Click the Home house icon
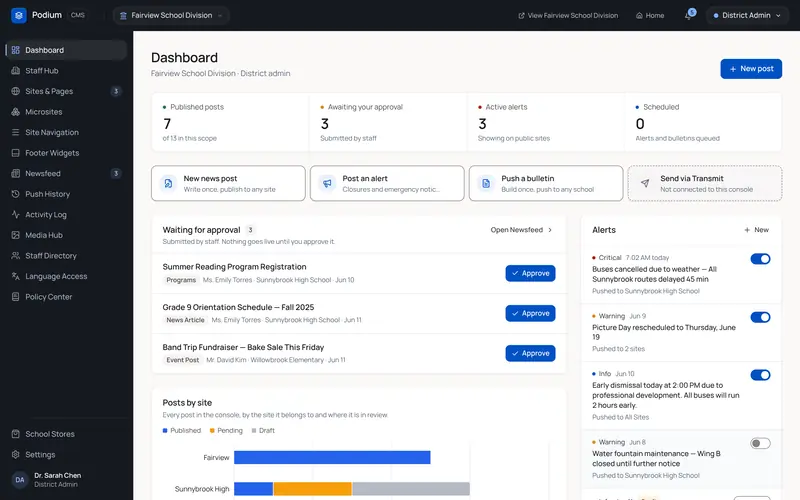This screenshot has width=800, height=500. tap(639, 16)
